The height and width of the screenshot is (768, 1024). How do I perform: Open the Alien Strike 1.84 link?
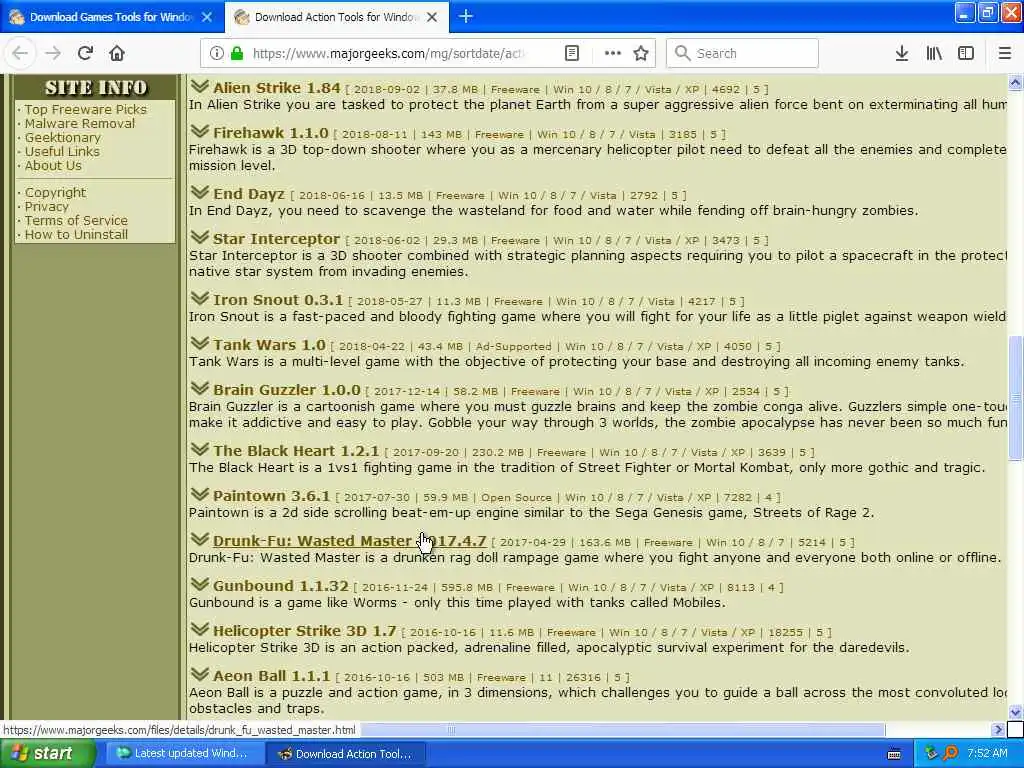click(277, 88)
